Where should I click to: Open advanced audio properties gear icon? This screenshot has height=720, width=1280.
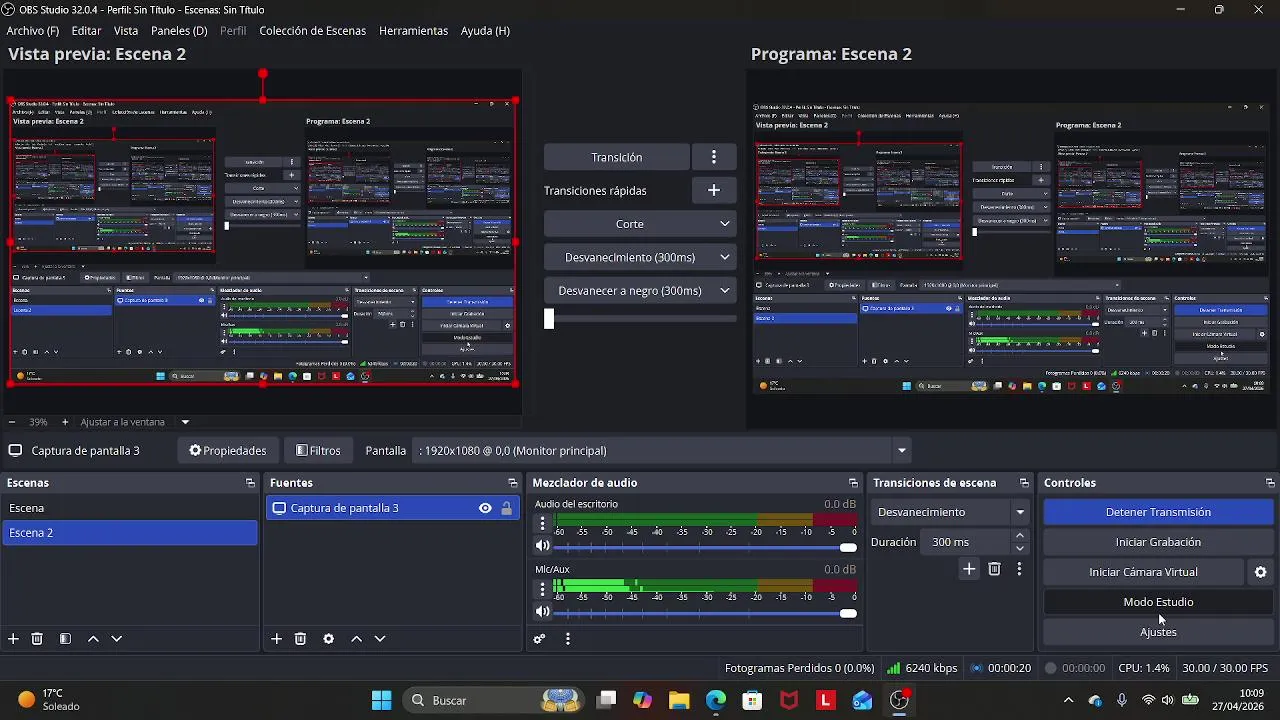point(539,639)
